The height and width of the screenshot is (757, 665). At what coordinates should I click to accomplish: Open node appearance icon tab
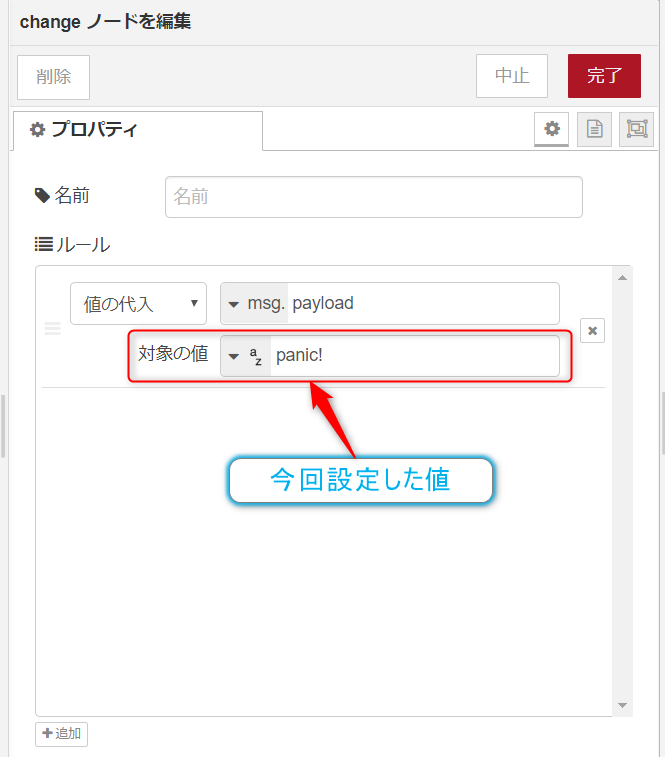pyautogui.click(x=637, y=129)
